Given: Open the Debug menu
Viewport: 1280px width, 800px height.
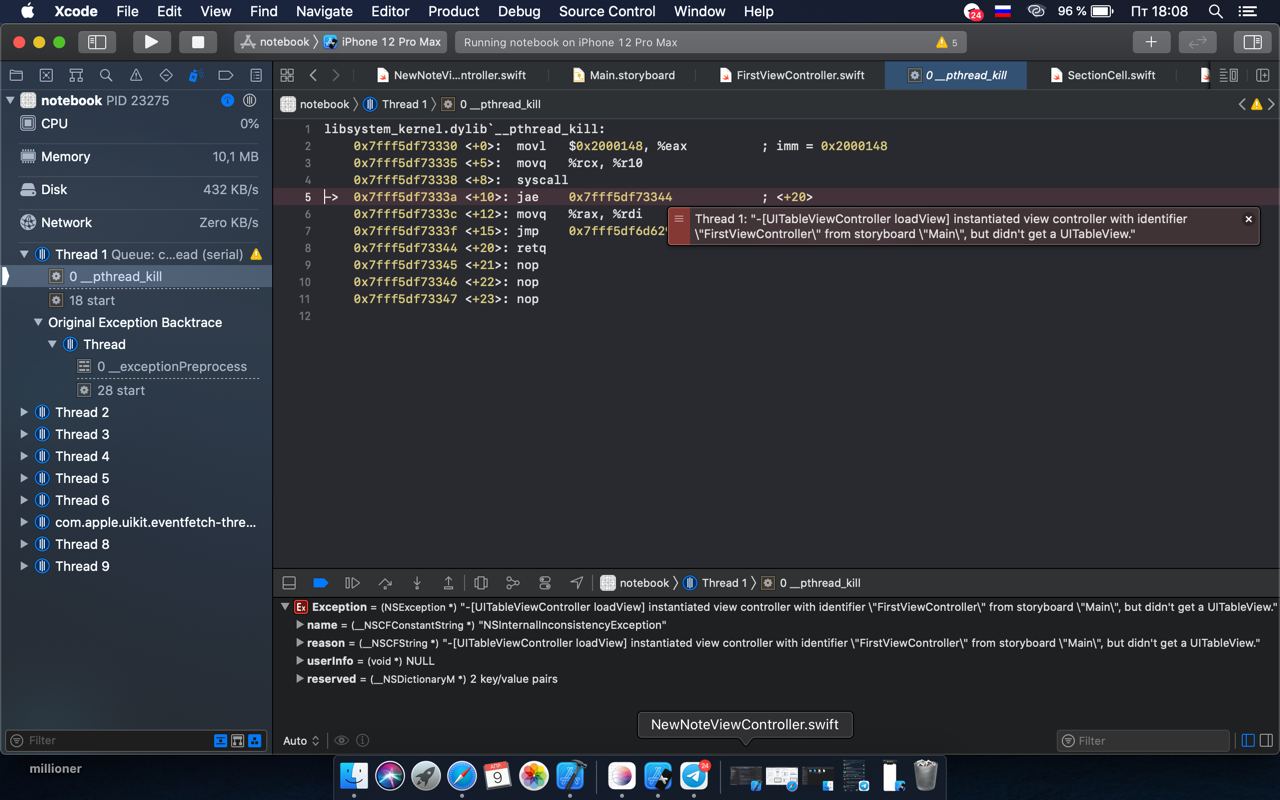Looking at the screenshot, I should (x=519, y=11).
